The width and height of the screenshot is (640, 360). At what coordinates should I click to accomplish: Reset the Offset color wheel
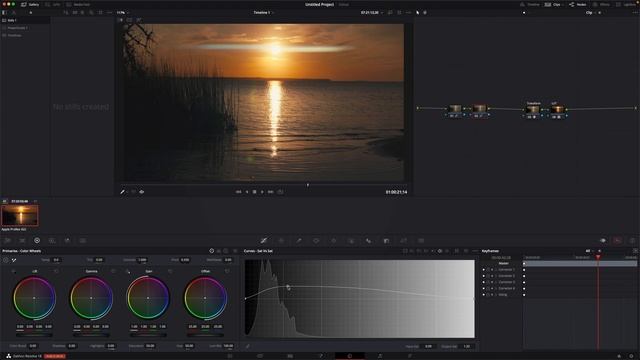(x=227, y=271)
